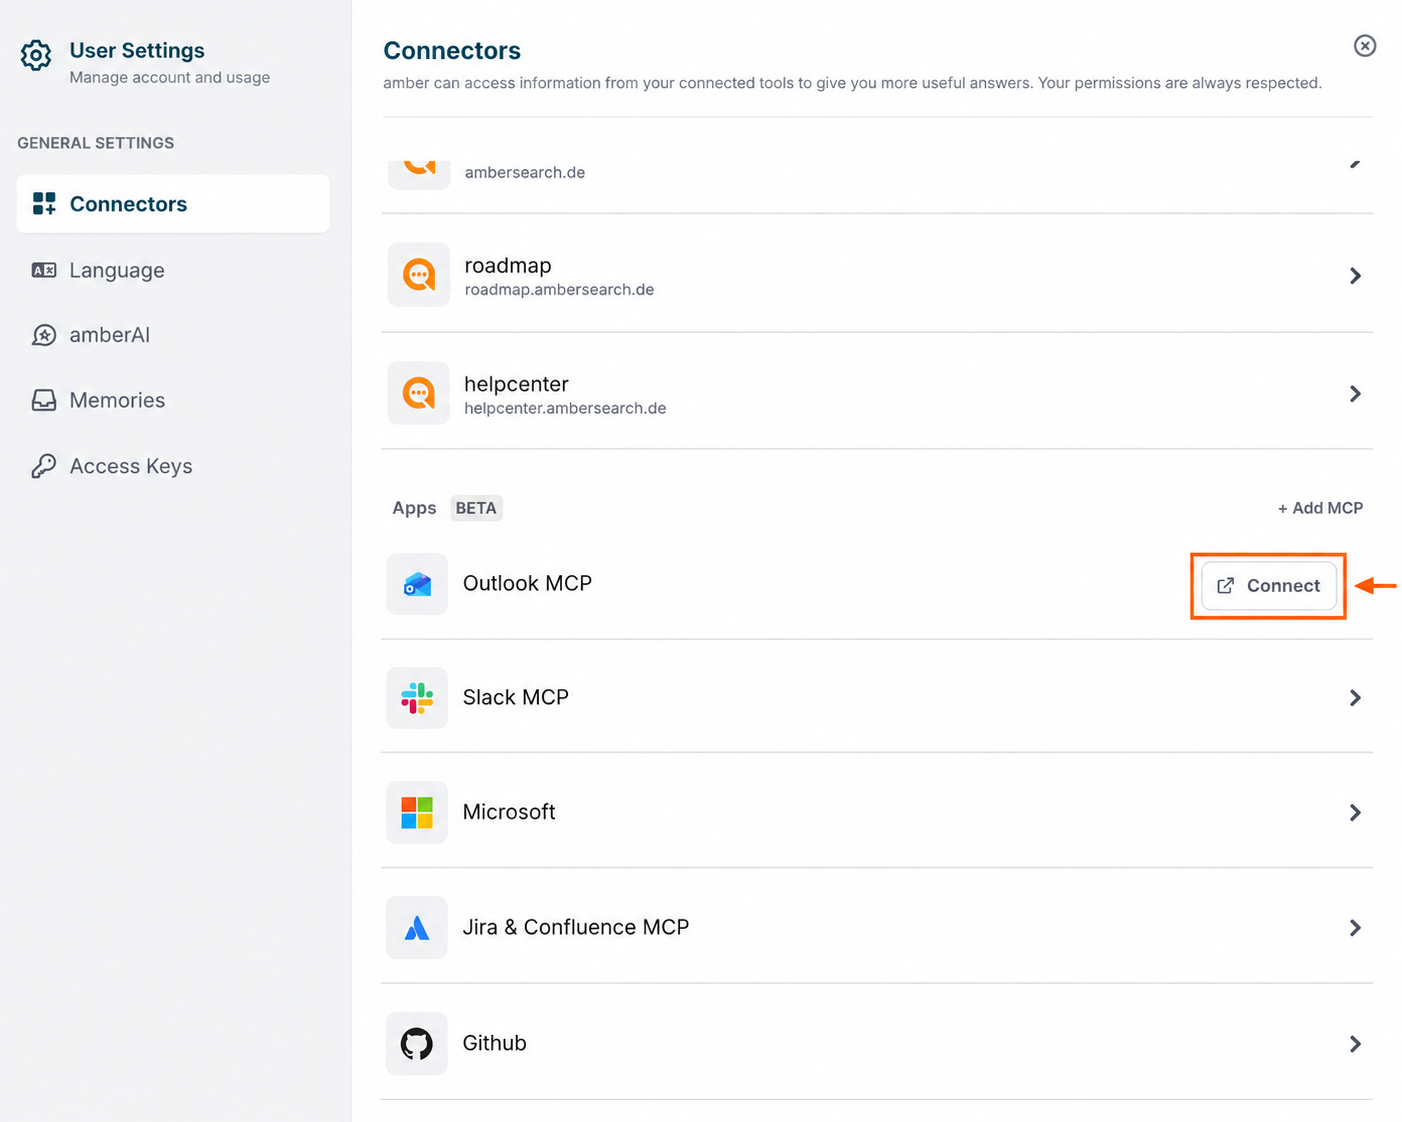Expand the helpcenter connector row
This screenshot has width=1402, height=1122.
click(1355, 394)
